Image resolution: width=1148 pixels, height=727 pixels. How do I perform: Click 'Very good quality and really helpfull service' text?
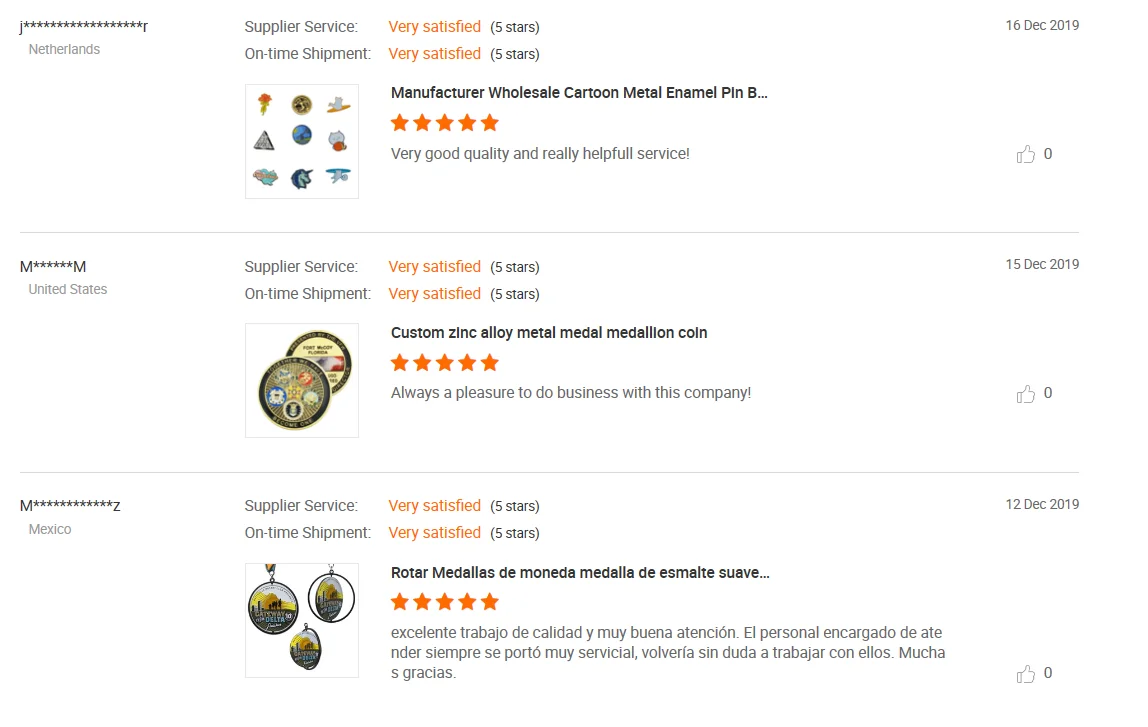[540, 154]
